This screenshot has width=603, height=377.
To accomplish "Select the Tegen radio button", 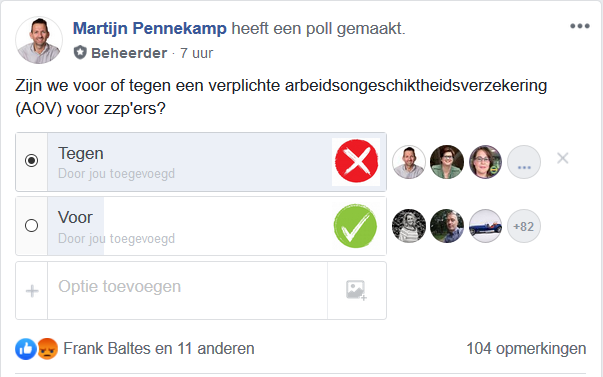I will point(31,160).
